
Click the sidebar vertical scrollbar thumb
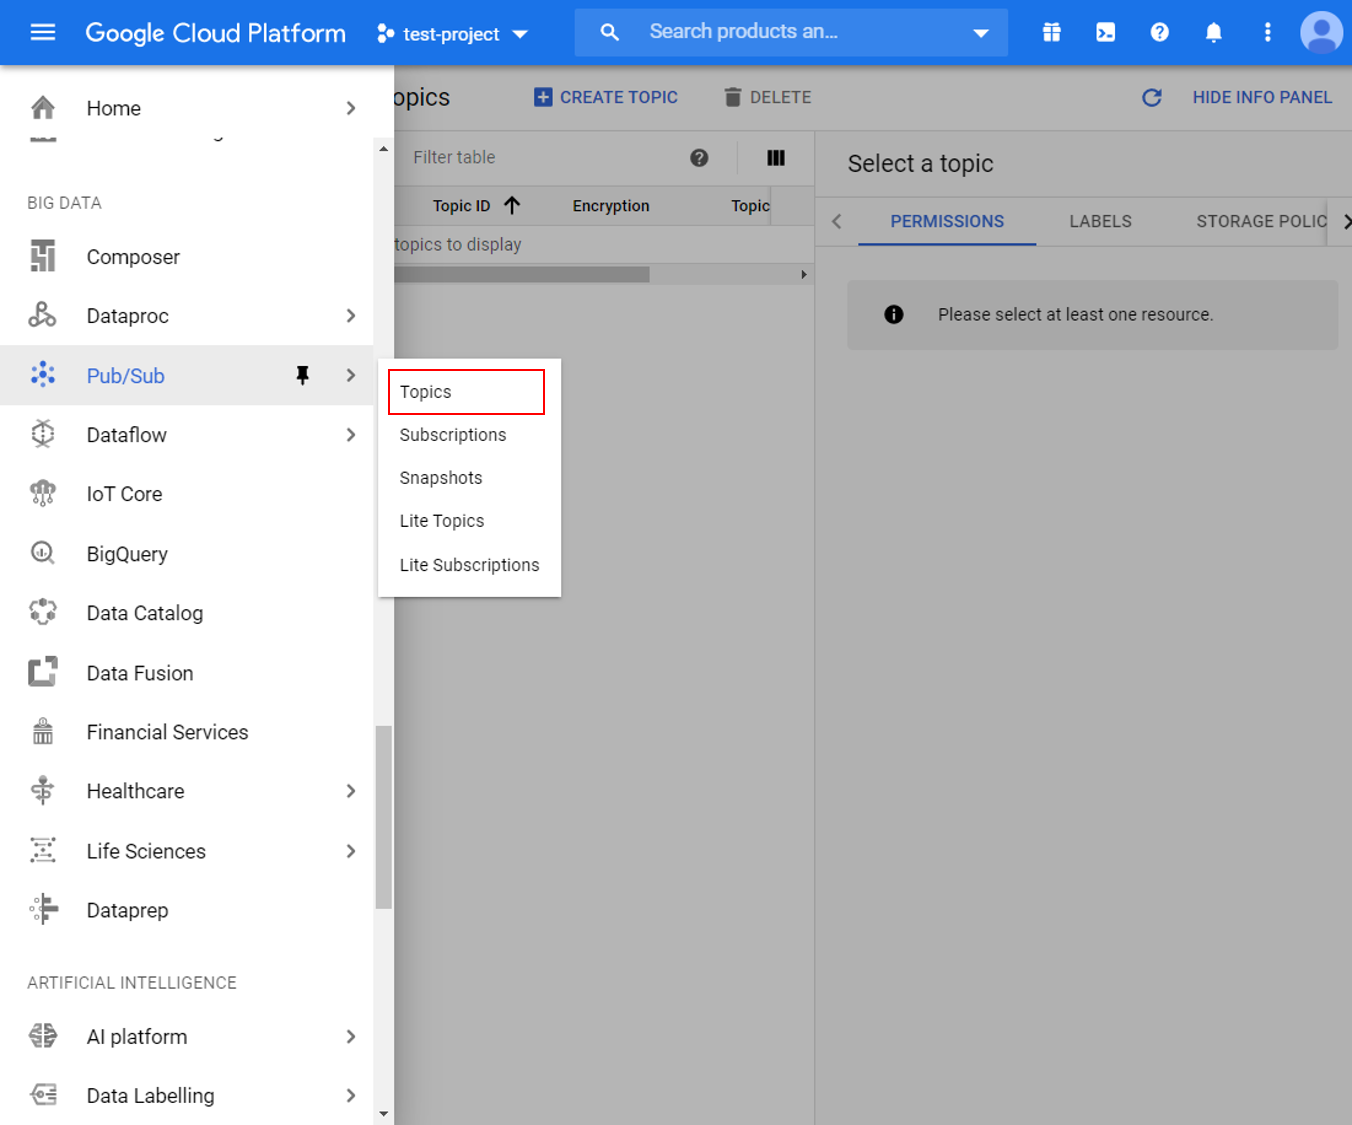(x=383, y=817)
